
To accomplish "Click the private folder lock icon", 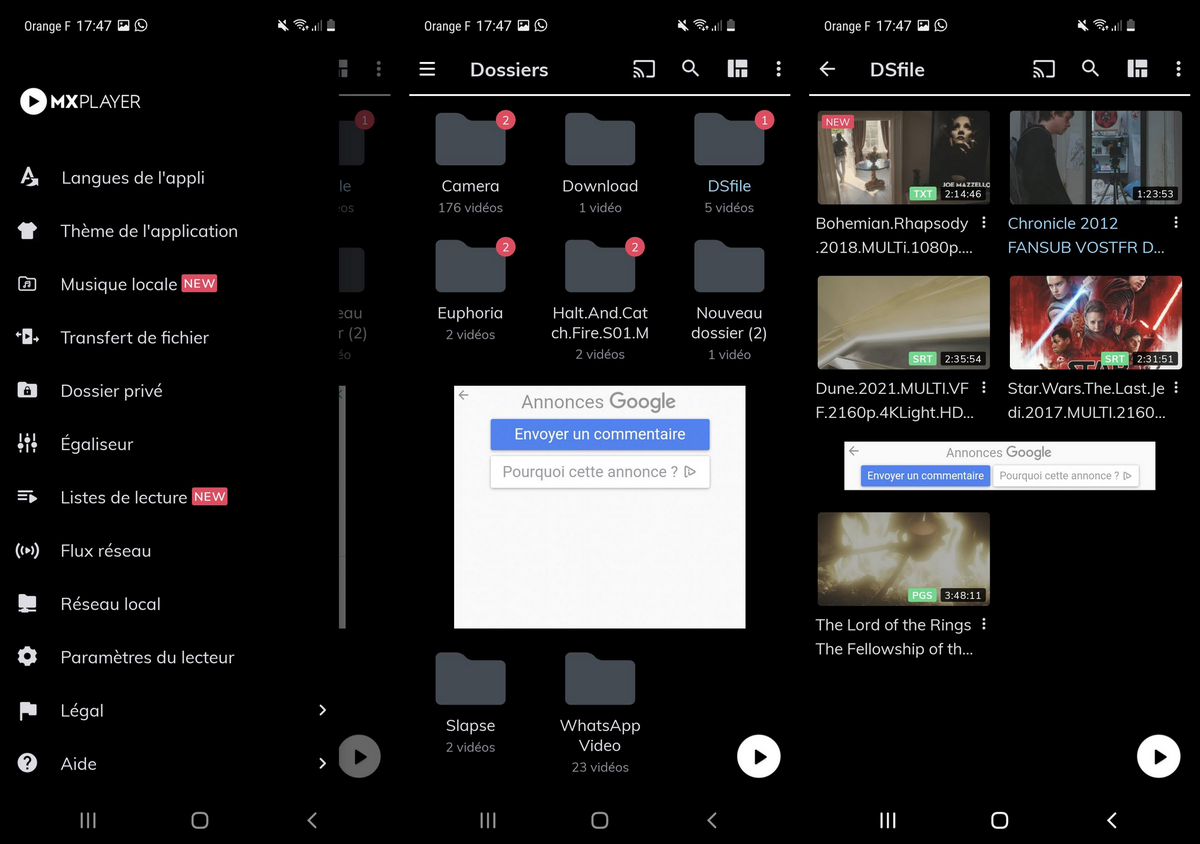I will click(28, 390).
